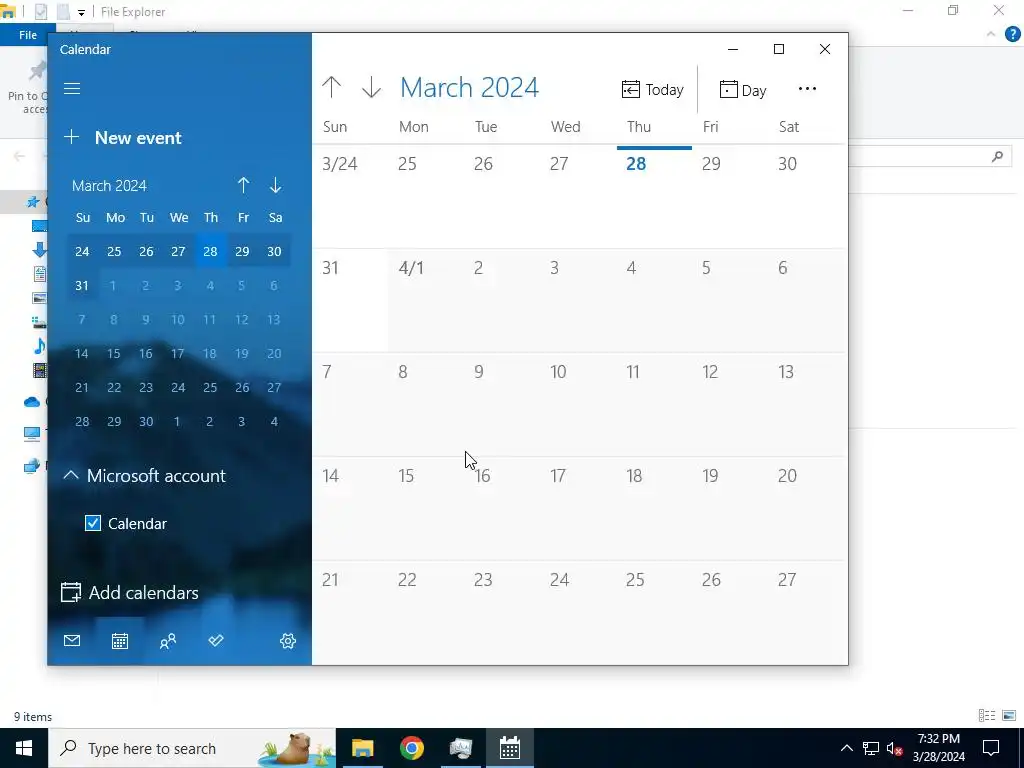Select the Thursday 28 cell in main grid

654,196
